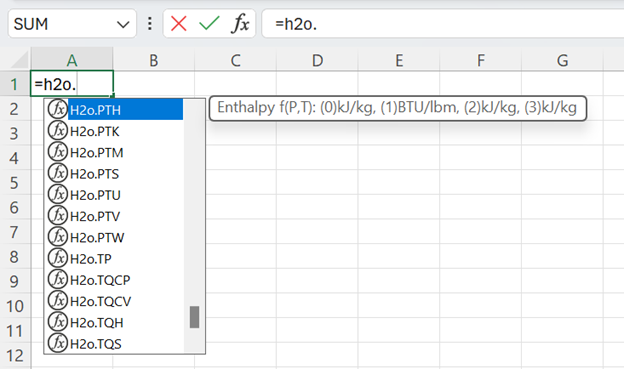Click the fx icon beside H2o.PTV
Viewport: 624px width, 369px height.
pyautogui.click(x=58, y=215)
